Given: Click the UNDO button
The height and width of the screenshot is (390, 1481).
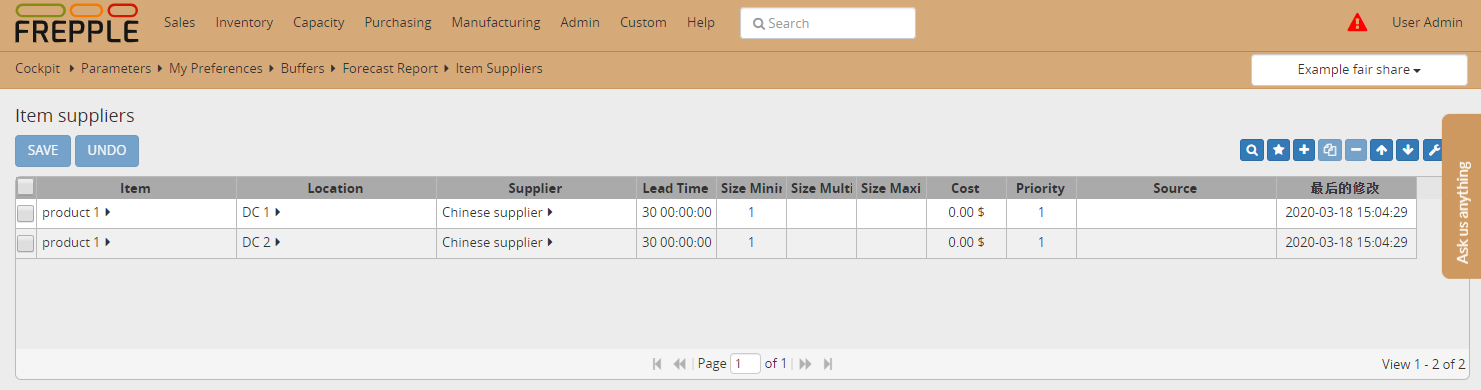Looking at the screenshot, I should click(x=107, y=151).
